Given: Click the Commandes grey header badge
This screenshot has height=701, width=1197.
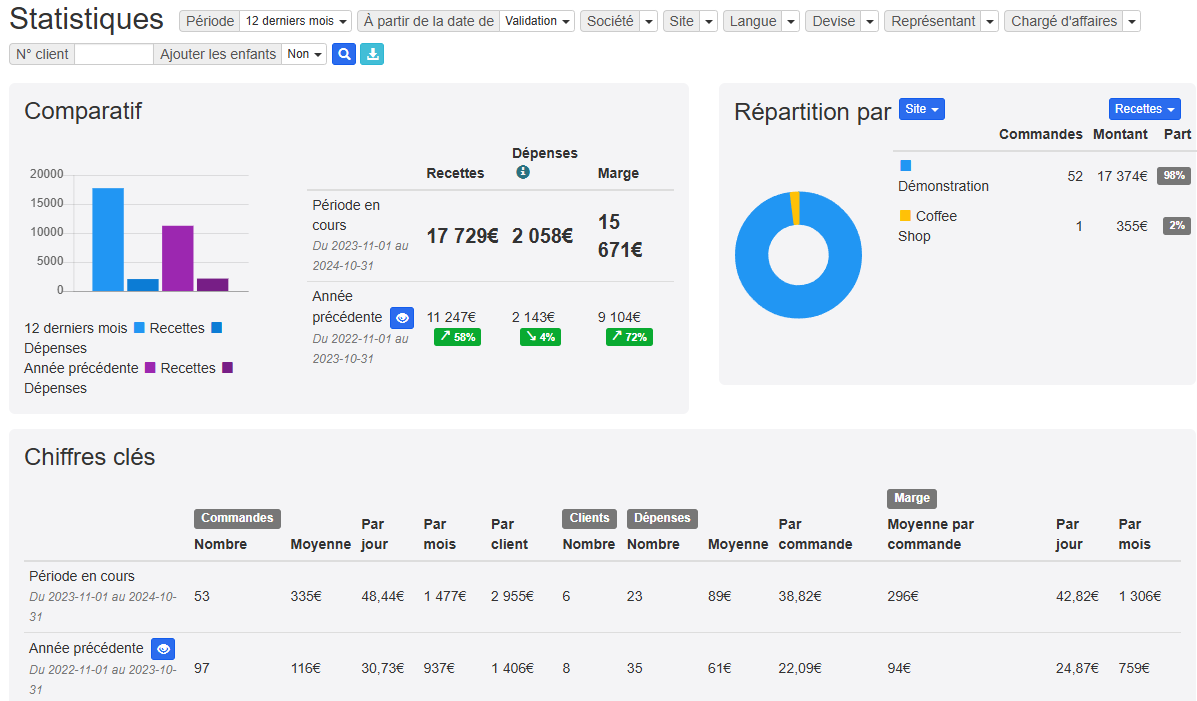Looking at the screenshot, I should point(237,518).
